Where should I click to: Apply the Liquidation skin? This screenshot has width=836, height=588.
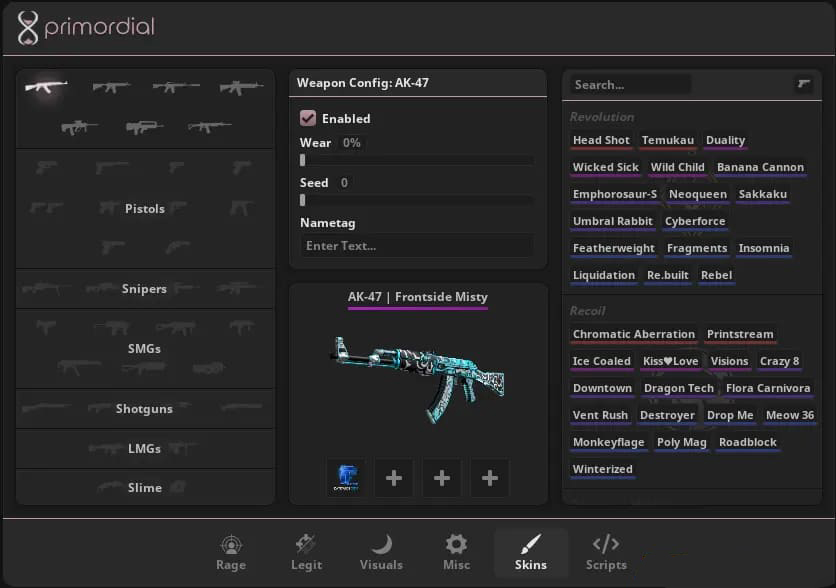point(604,276)
